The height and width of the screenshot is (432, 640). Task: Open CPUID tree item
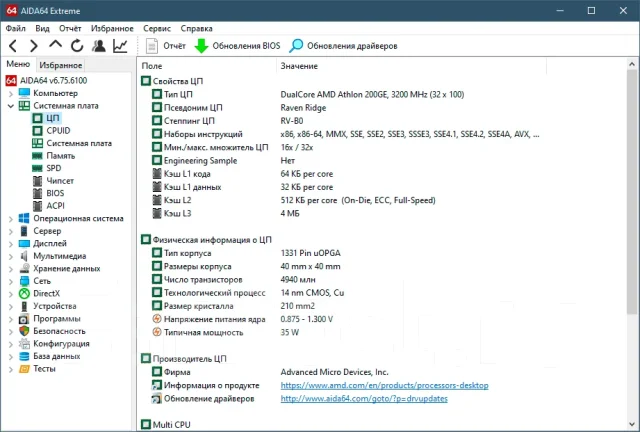(x=51, y=131)
